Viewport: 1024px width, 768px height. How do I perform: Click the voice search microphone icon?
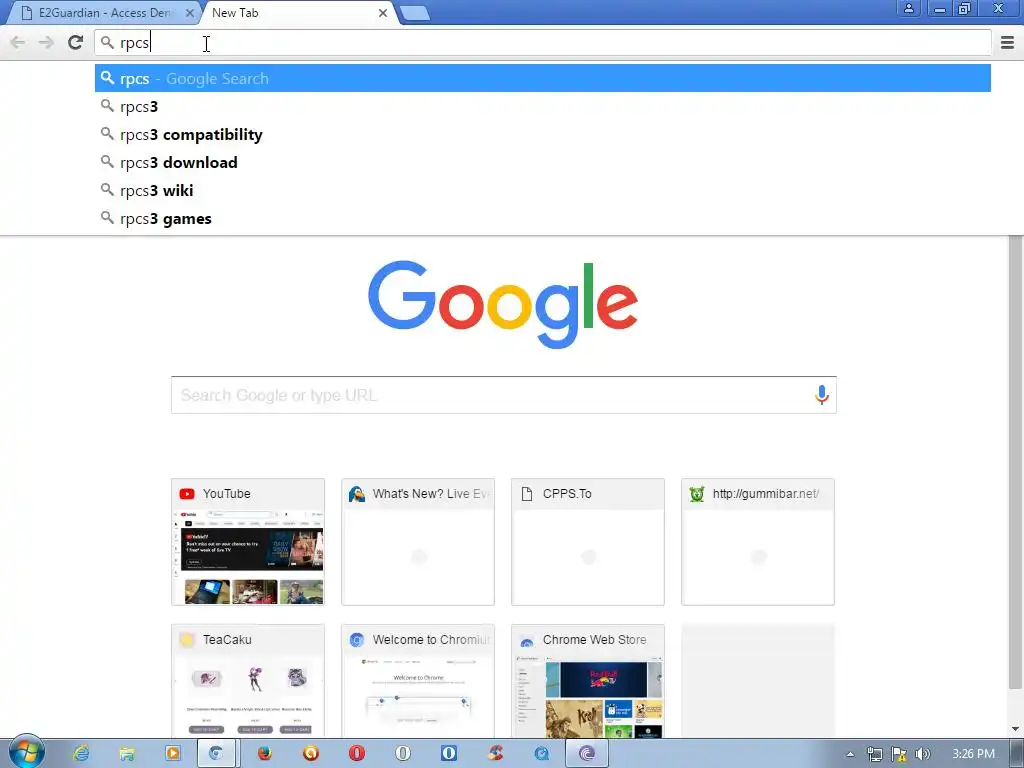click(822, 395)
